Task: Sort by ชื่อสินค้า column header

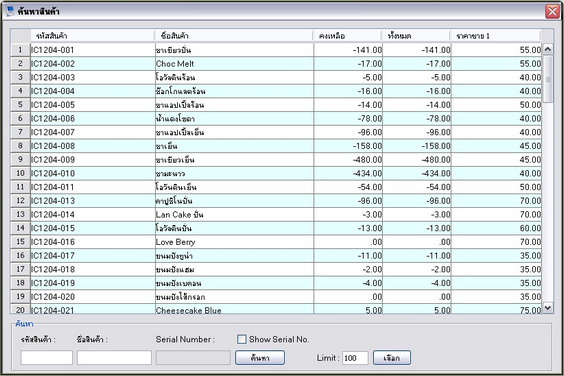Action: (x=234, y=36)
